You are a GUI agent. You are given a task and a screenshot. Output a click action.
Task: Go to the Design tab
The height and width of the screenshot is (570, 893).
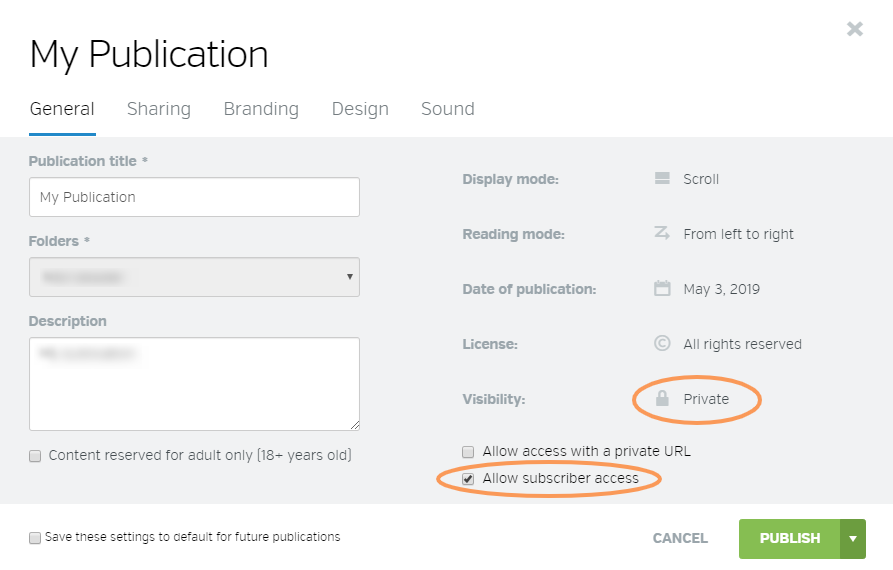pyautogui.click(x=360, y=109)
